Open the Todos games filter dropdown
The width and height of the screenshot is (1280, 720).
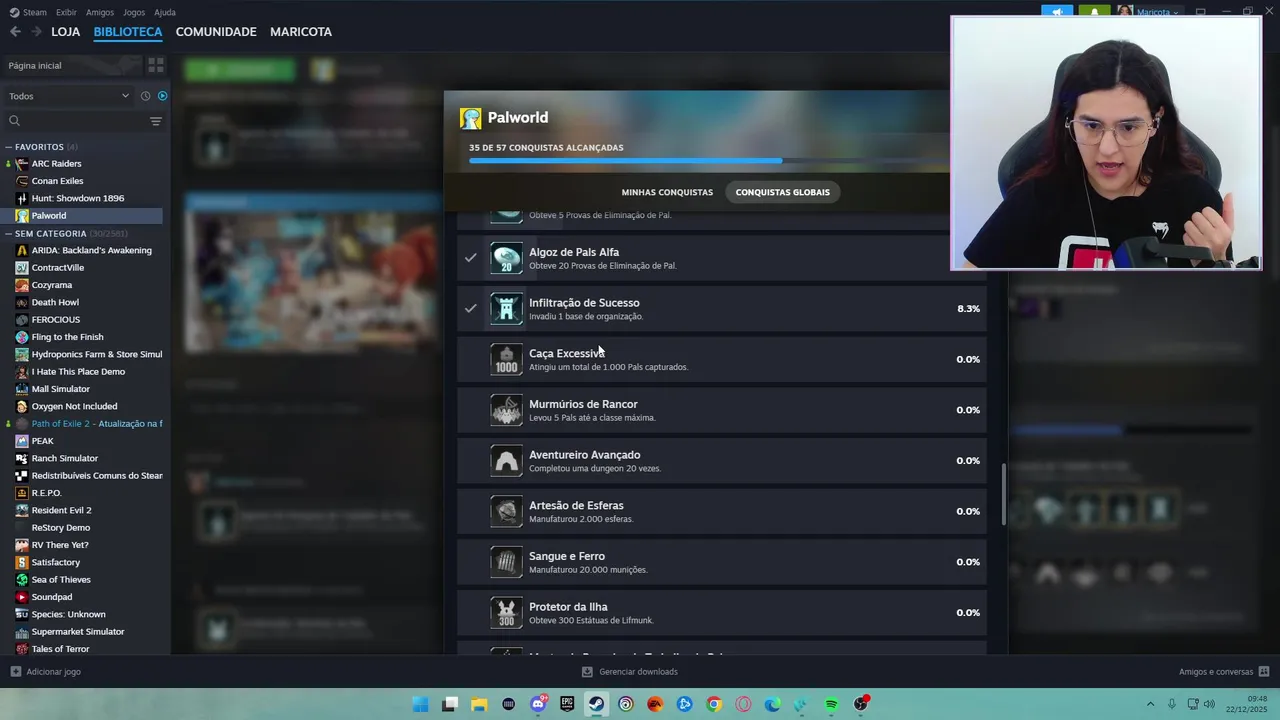[69, 96]
